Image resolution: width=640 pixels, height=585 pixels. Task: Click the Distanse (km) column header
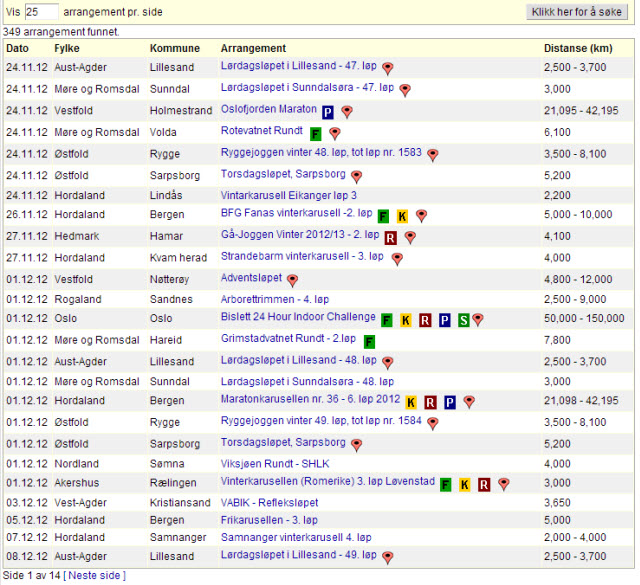578,48
